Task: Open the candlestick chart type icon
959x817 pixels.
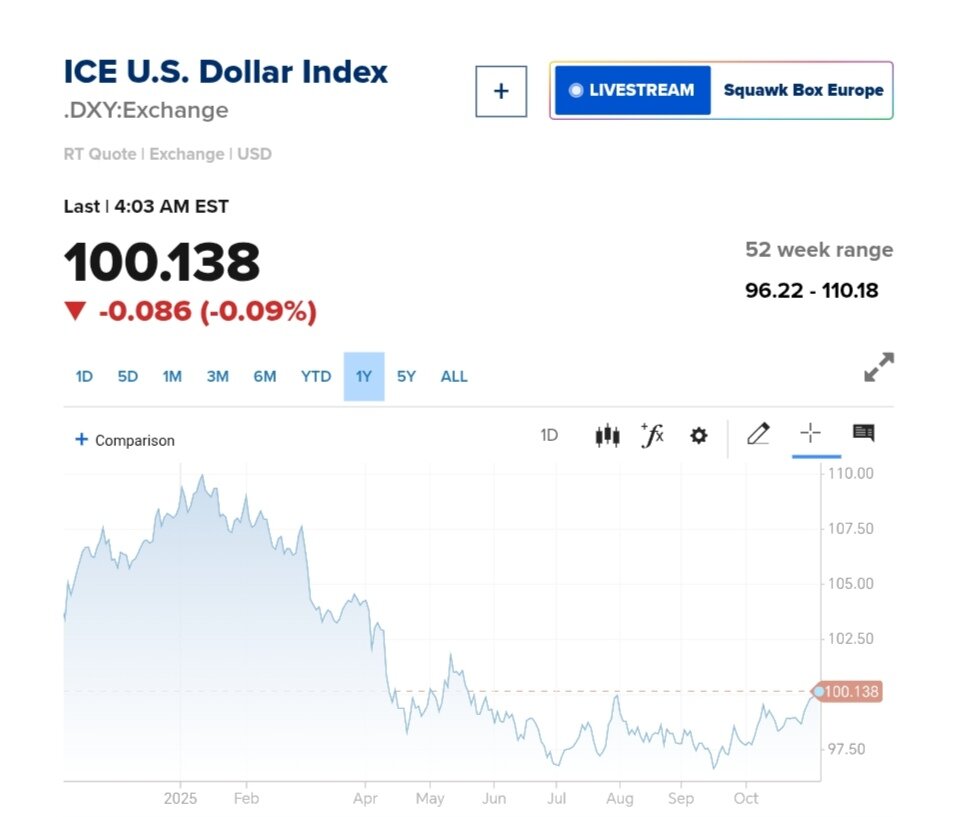Action: coord(607,435)
